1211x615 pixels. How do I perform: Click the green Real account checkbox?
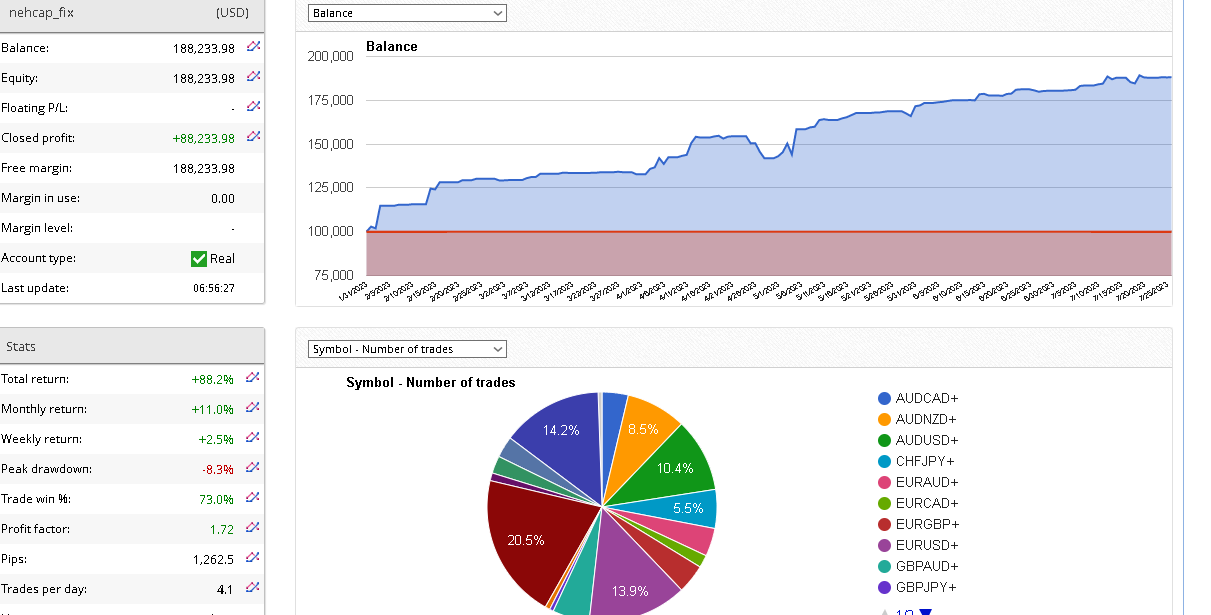coord(199,259)
